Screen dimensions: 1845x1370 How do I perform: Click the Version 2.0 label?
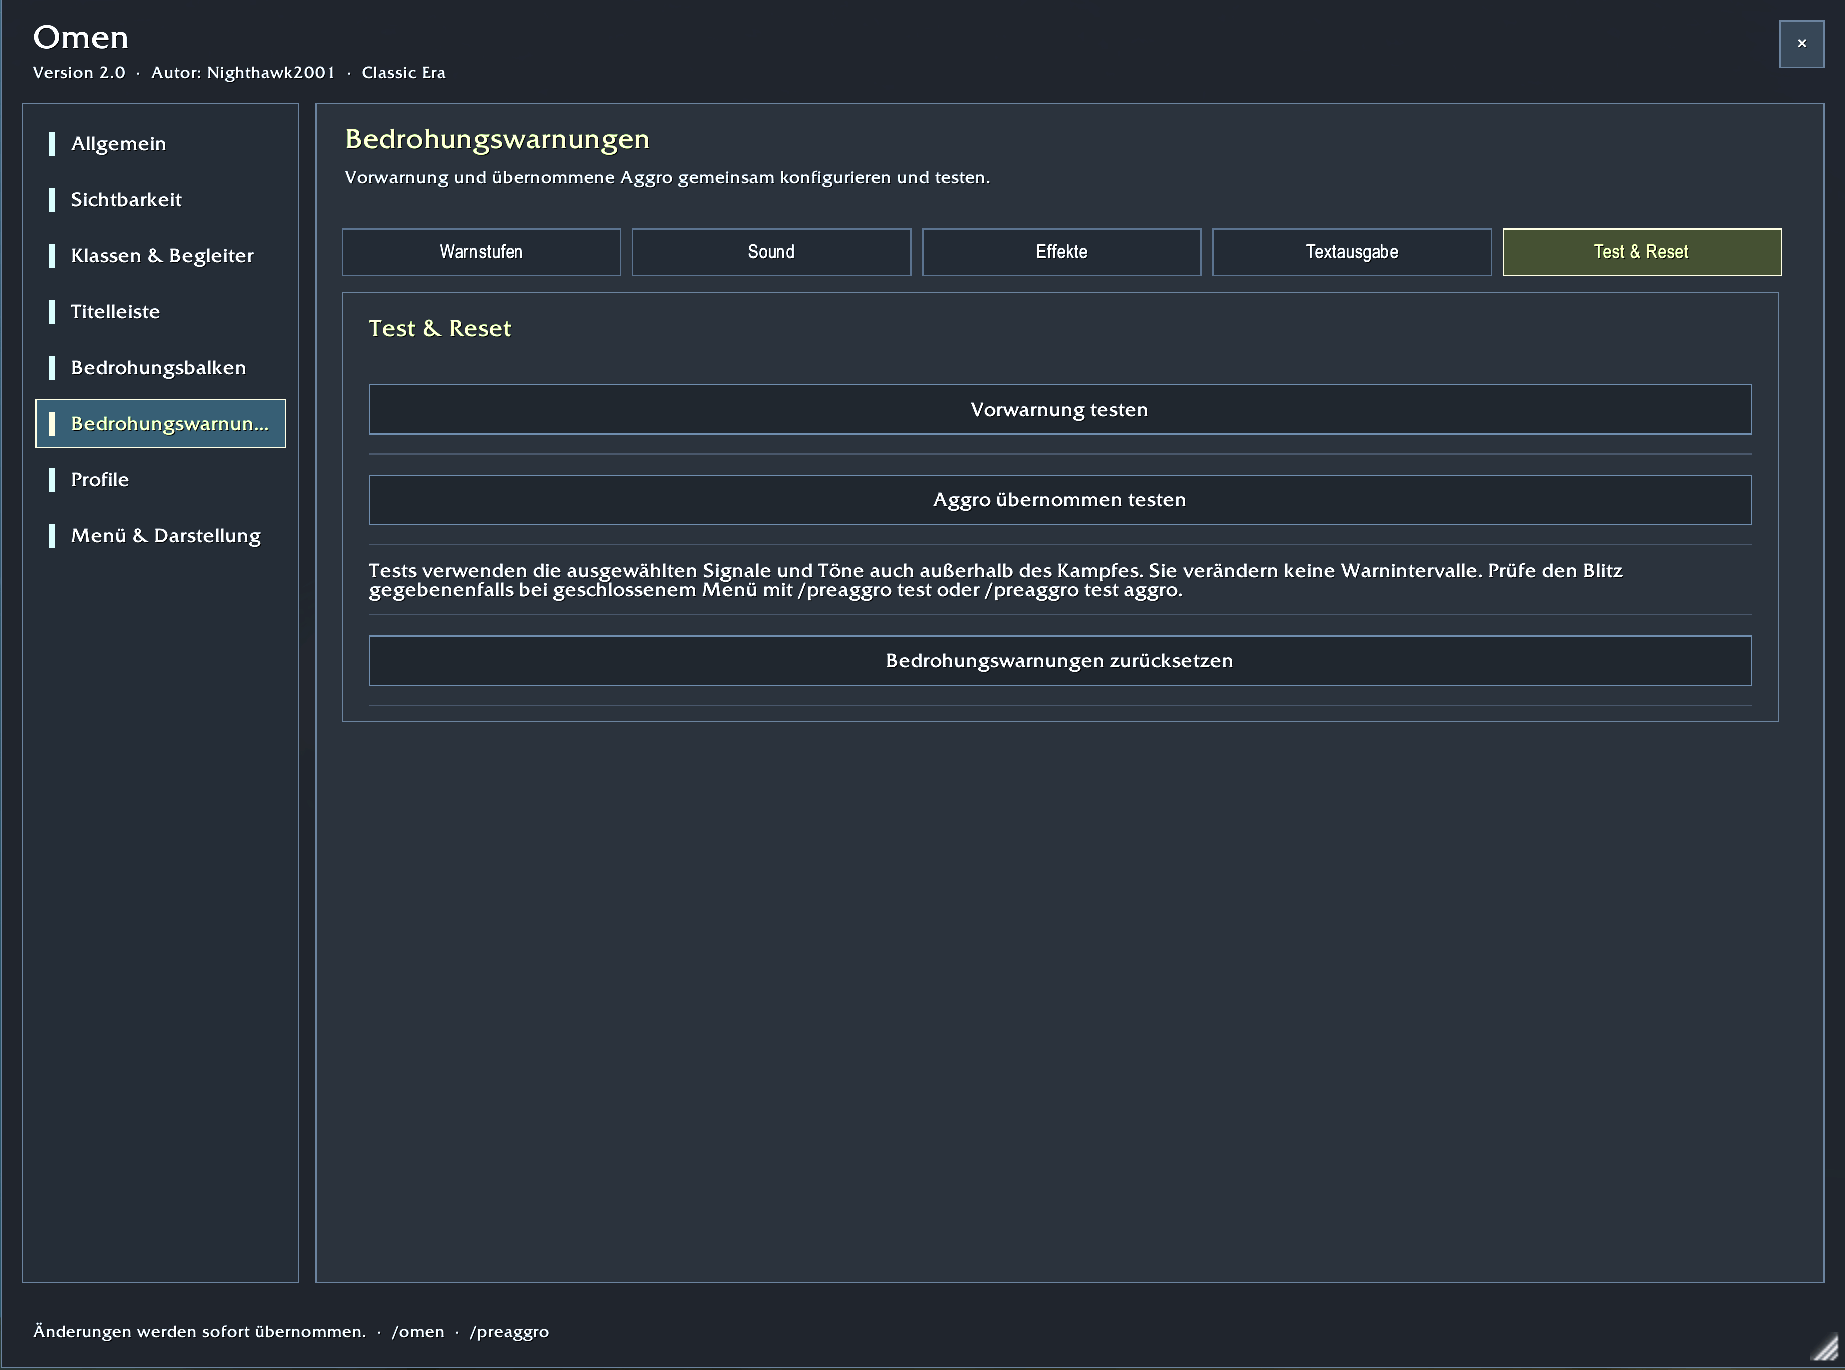(79, 73)
